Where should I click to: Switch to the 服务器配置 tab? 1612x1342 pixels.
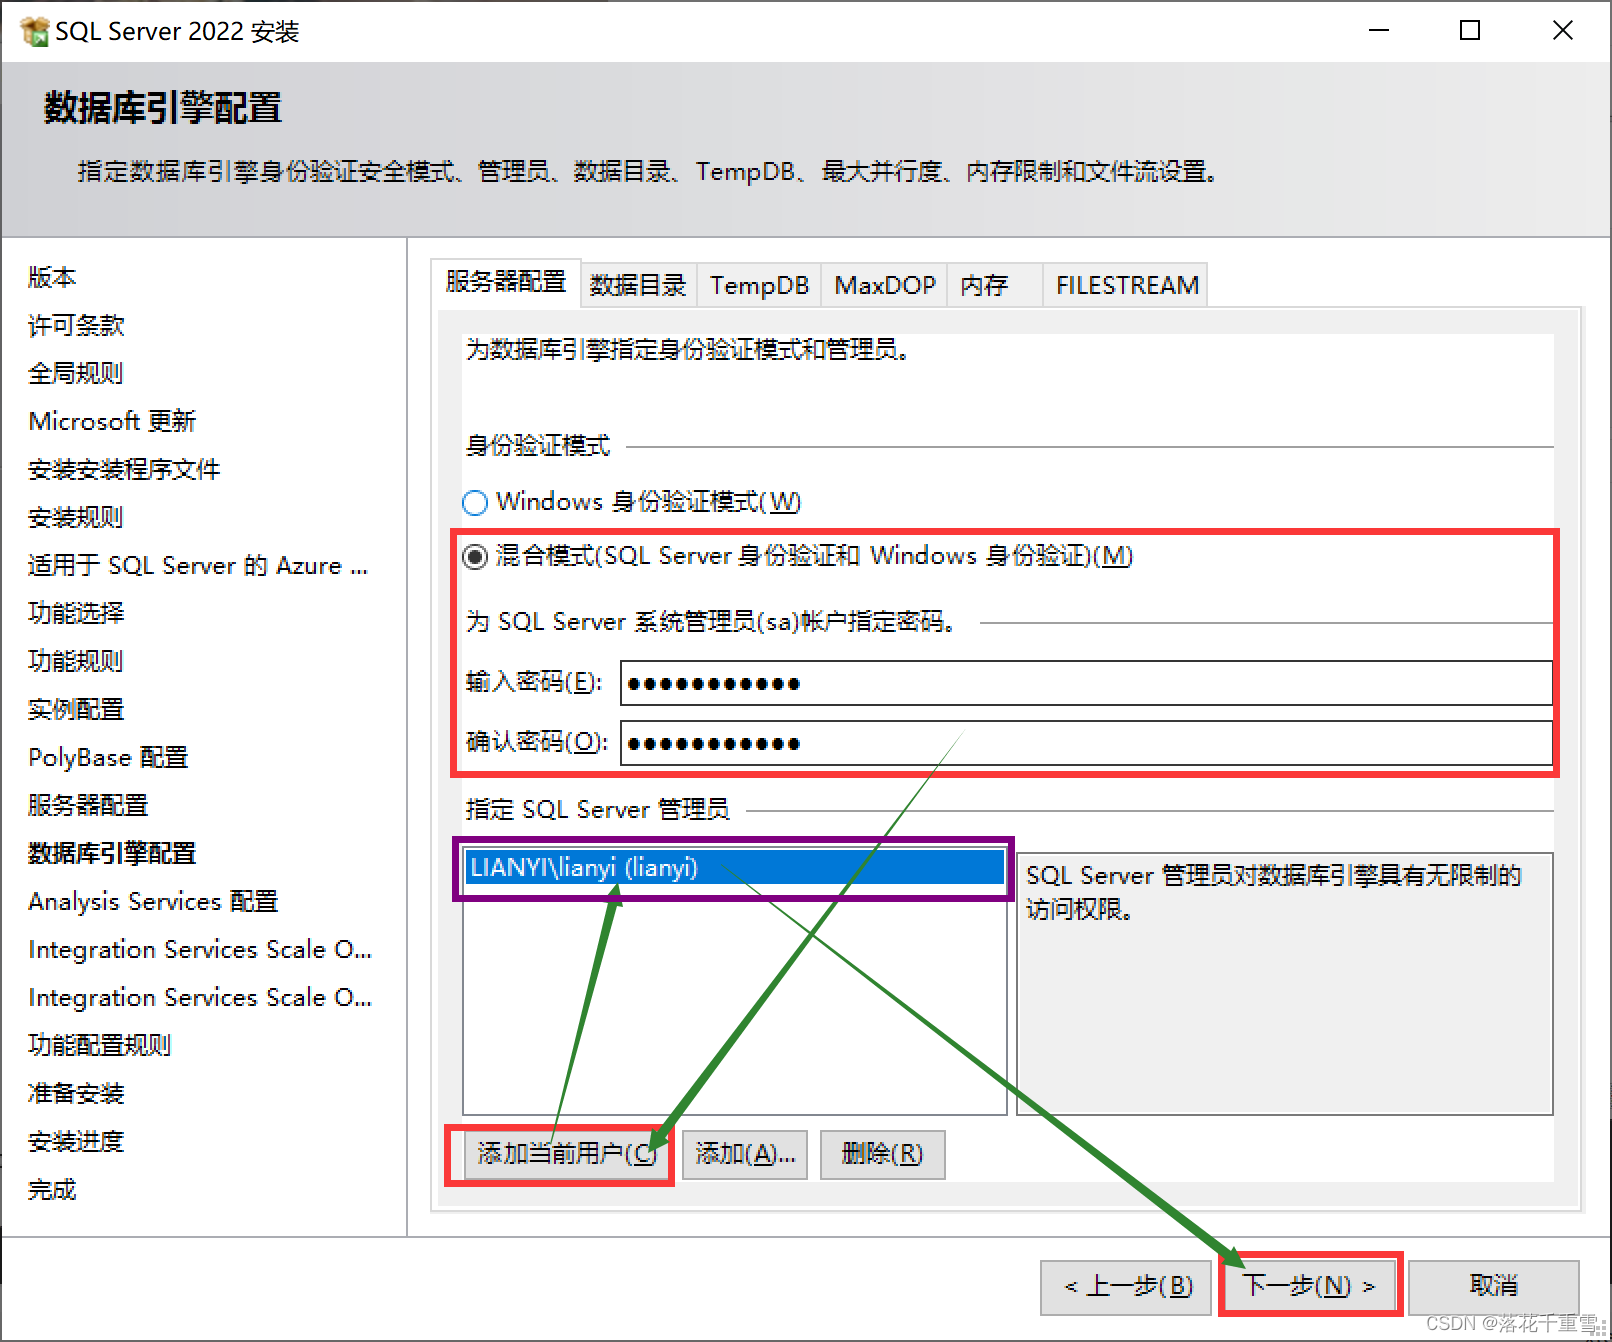pyautogui.click(x=505, y=283)
